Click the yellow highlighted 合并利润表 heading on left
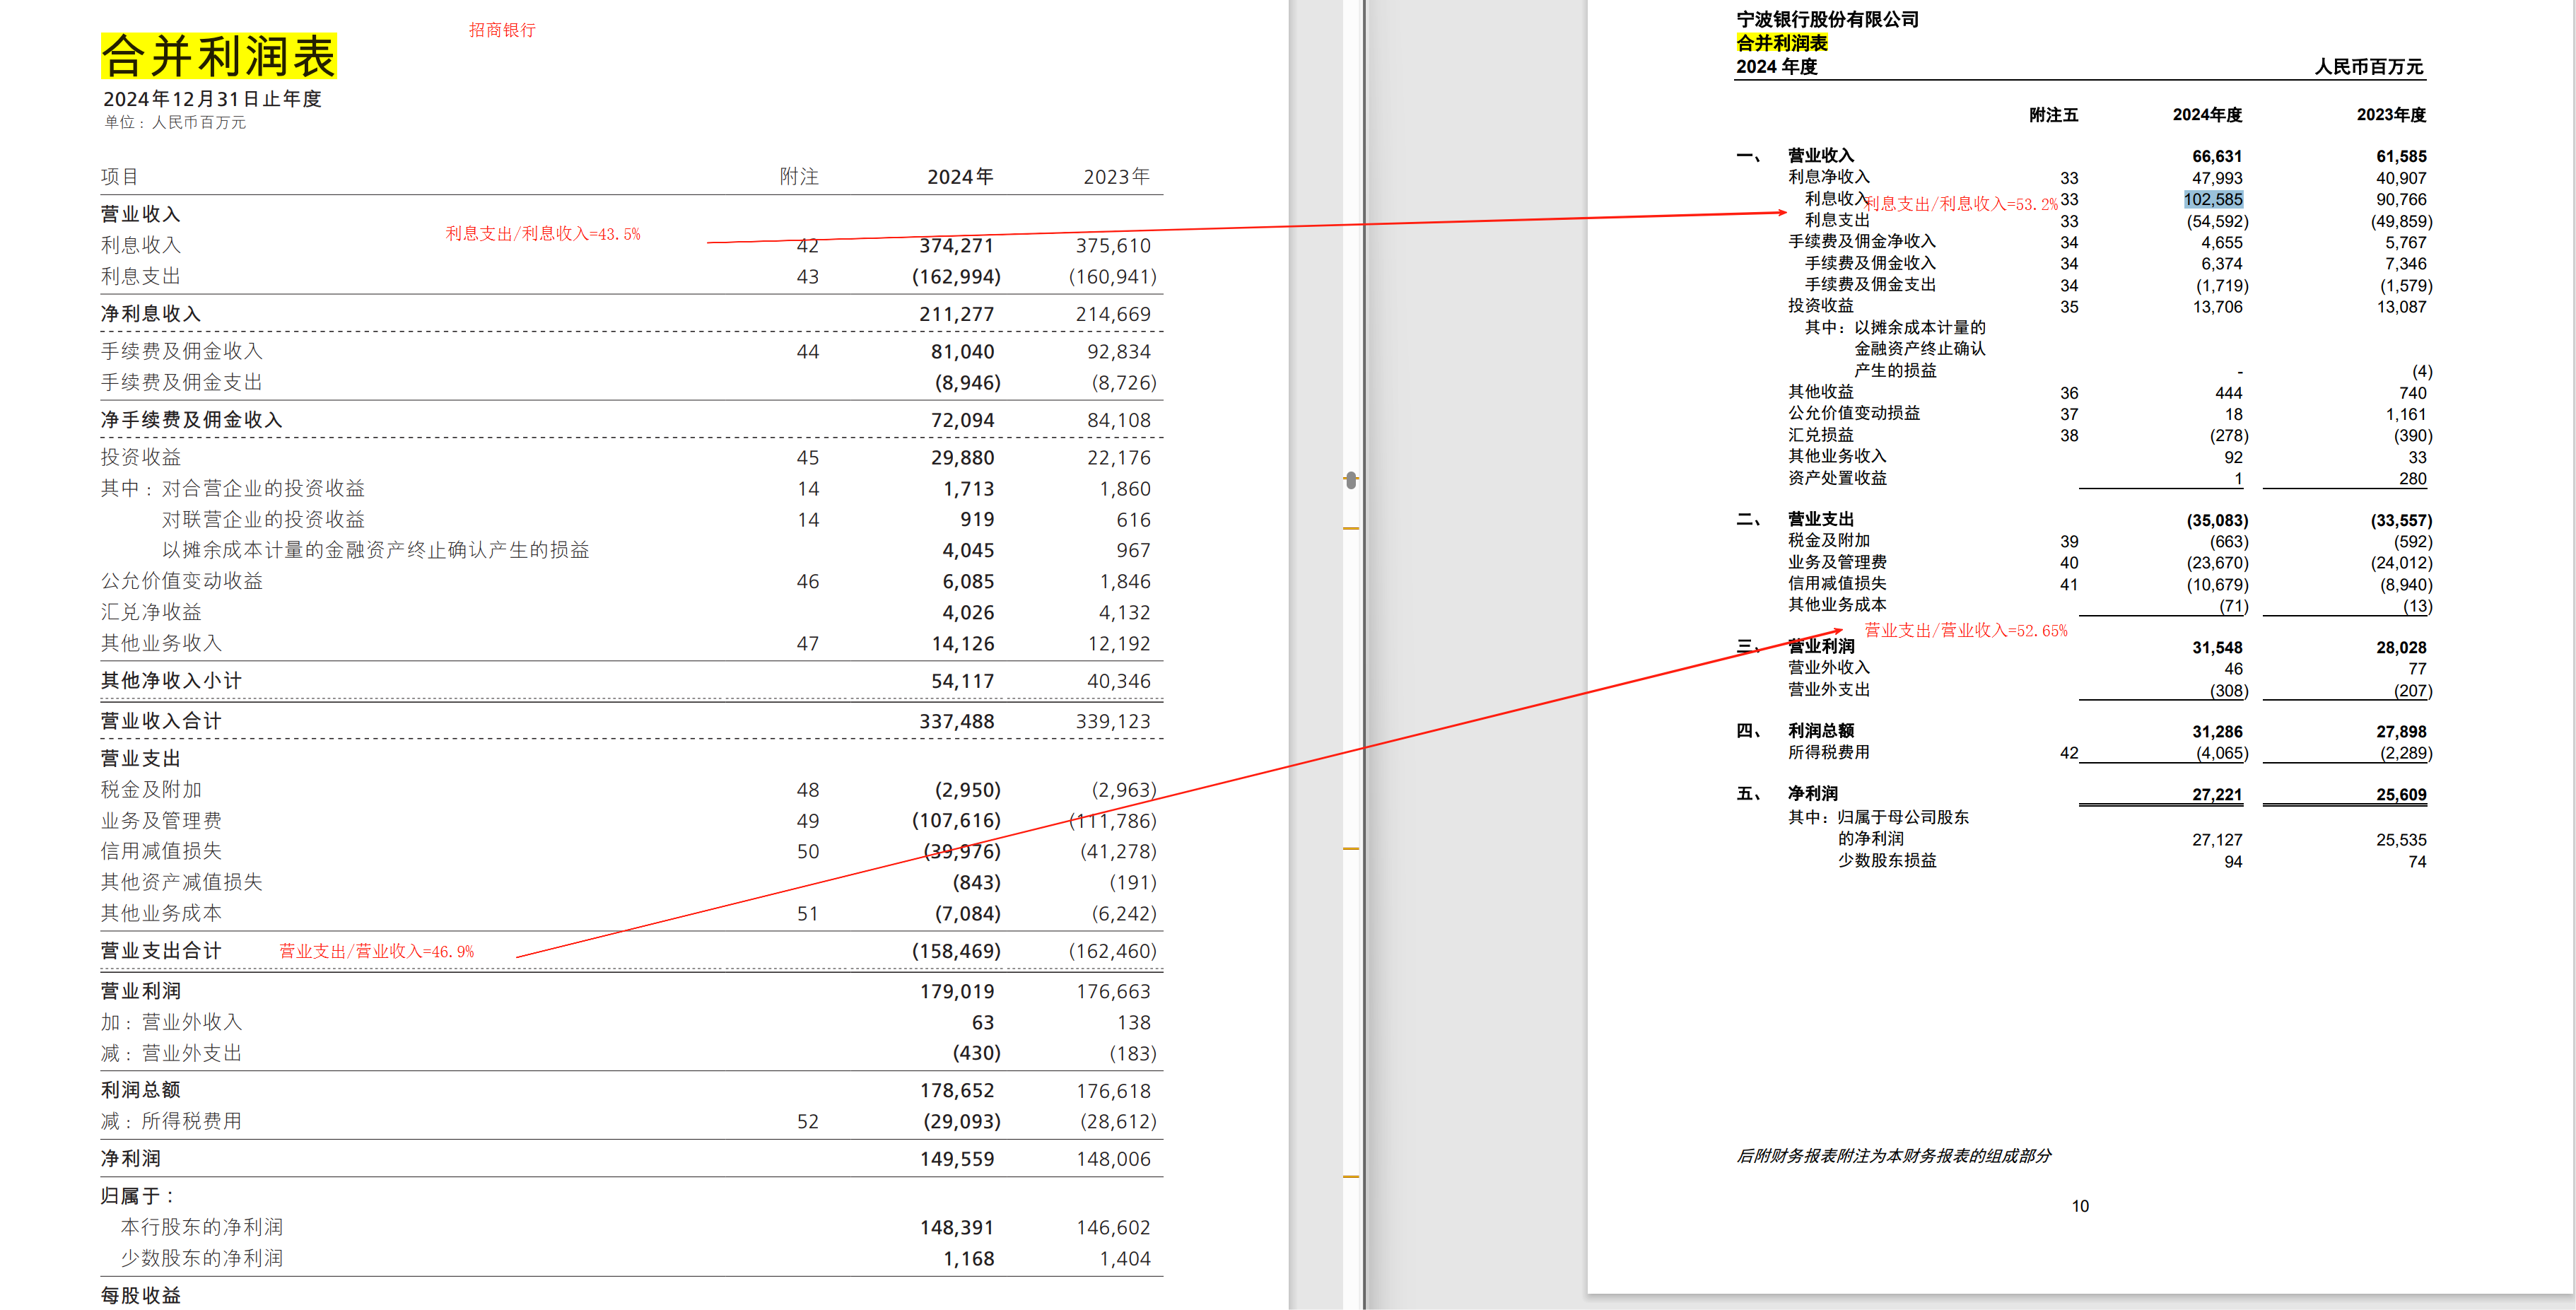Image resolution: width=2576 pixels, height=1310 pixels. (219, 56)
